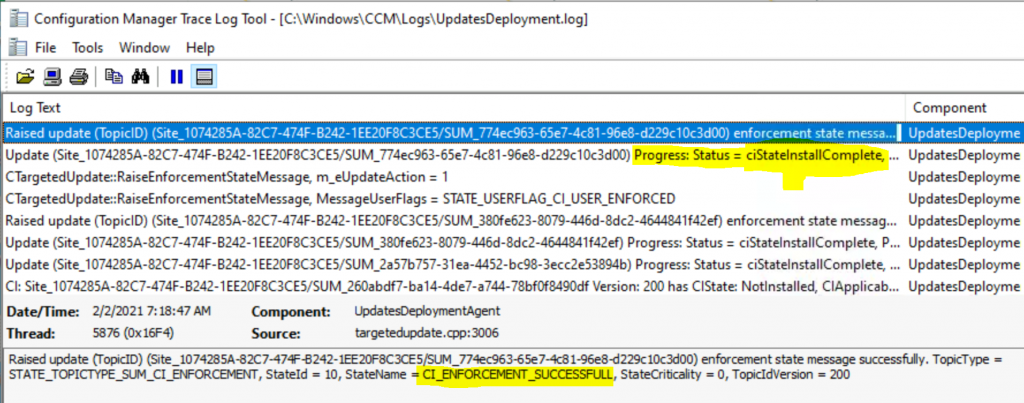Open the File menu
Image resolution: width=1024 pixels, height=403 pixels.
(x=46, y=48)
